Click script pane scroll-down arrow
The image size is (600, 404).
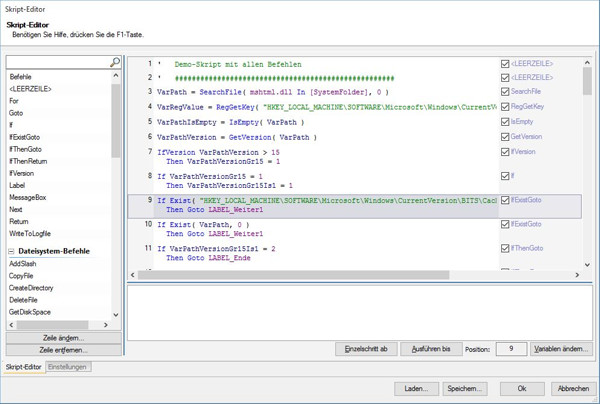[x=587, y=265]
